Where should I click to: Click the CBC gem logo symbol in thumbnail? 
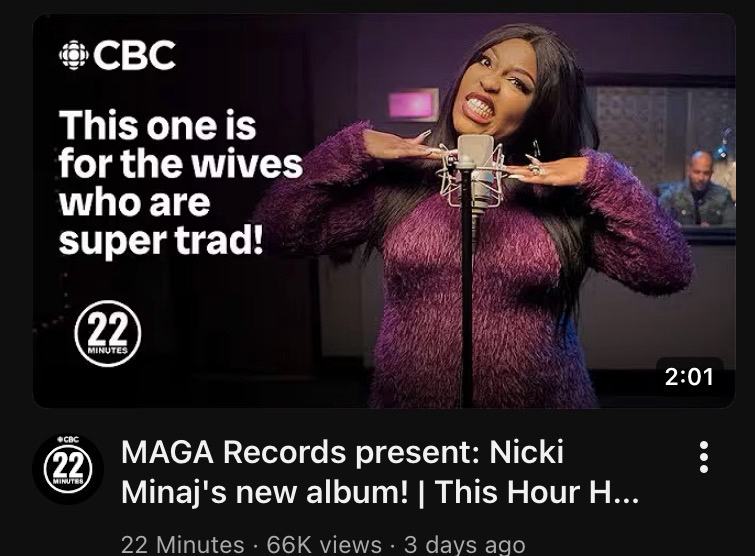74,55
